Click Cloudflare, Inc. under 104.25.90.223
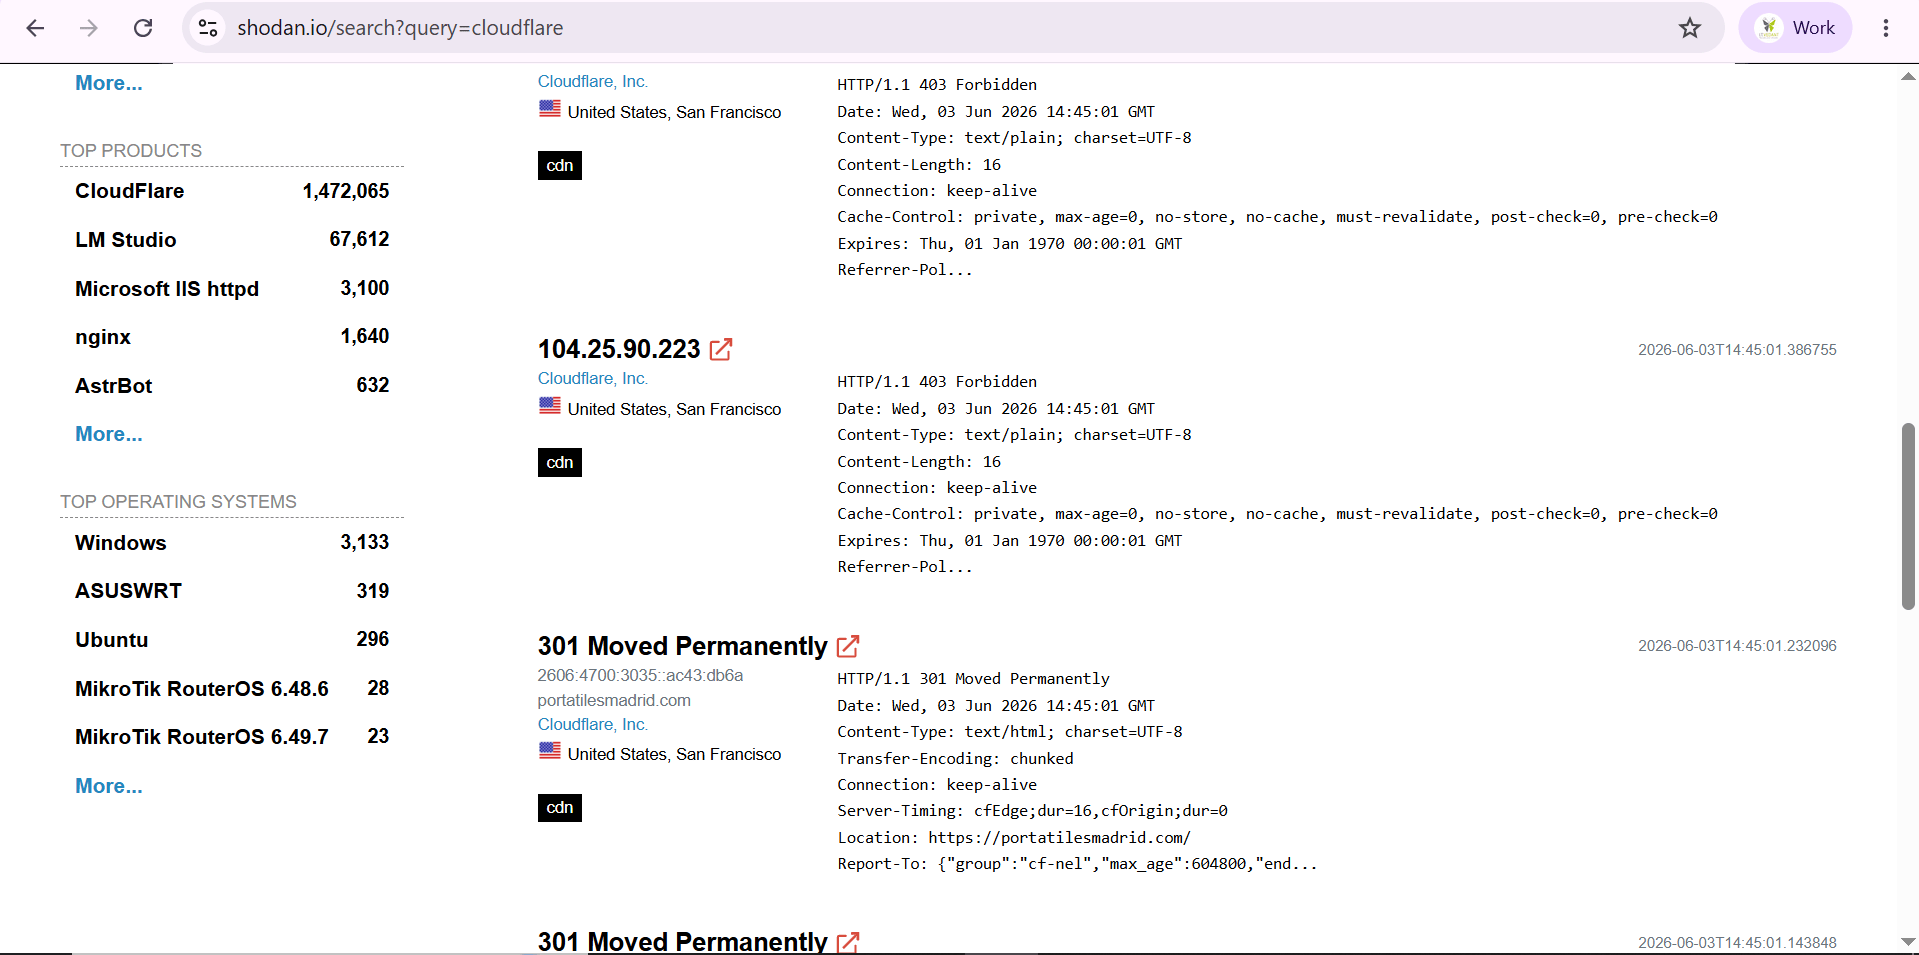This screenshot has width=1919, height=955. pyautogui.click(x=593, y=378)
